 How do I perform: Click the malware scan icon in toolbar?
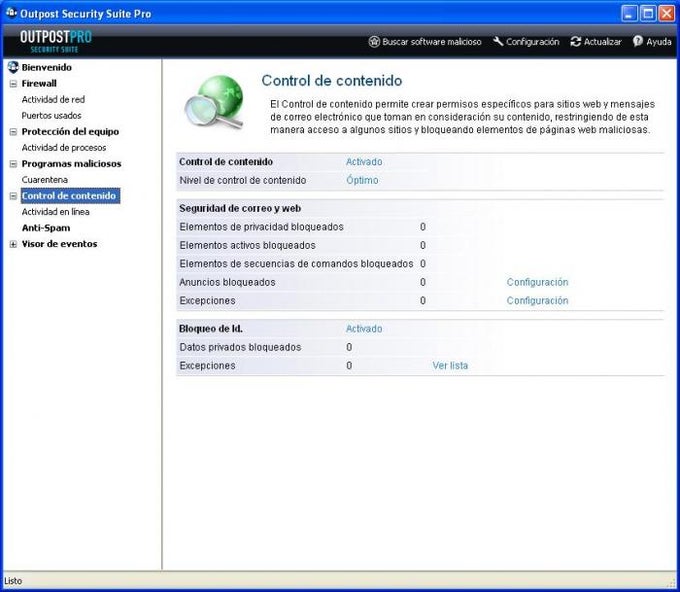click(374, 42)
